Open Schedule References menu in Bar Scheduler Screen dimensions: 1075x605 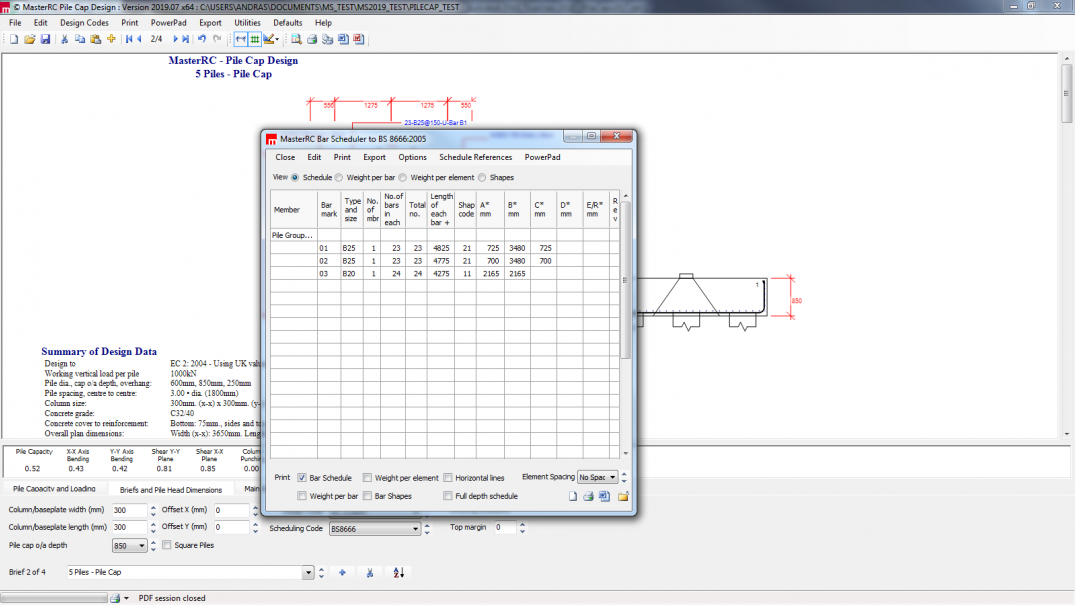tap(475, 157)
